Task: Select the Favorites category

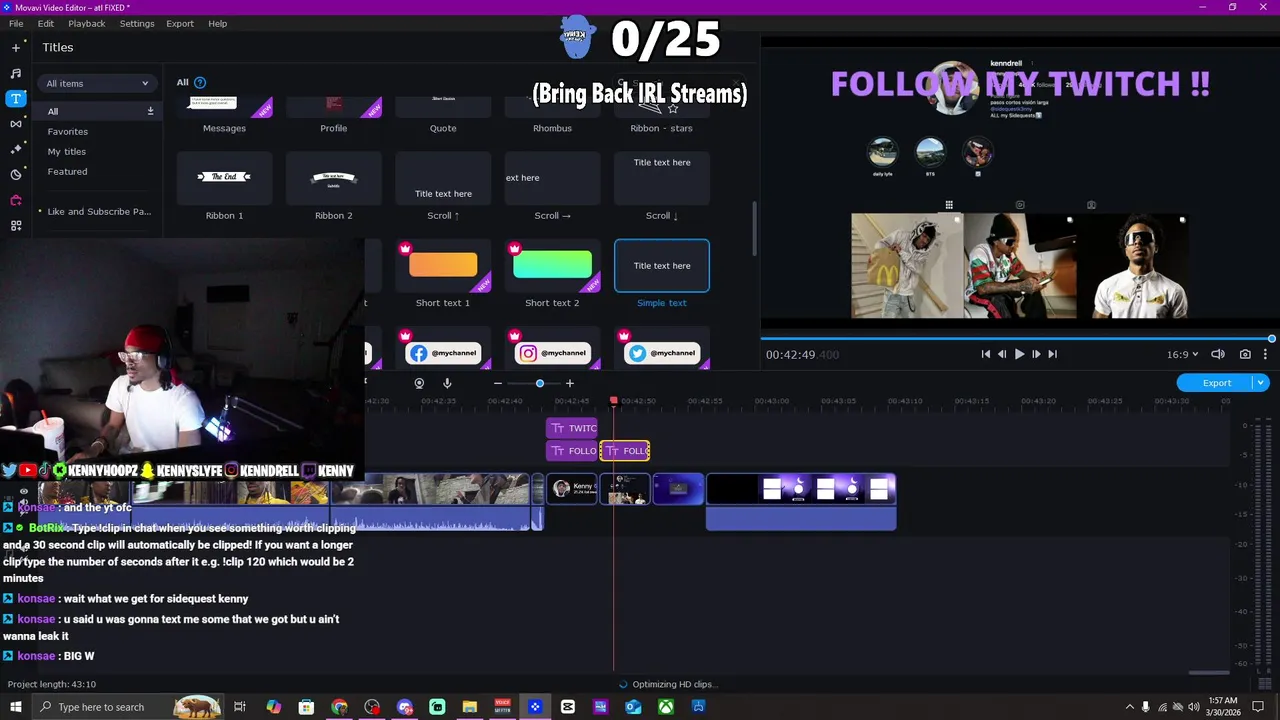Action: coord(68,131)
